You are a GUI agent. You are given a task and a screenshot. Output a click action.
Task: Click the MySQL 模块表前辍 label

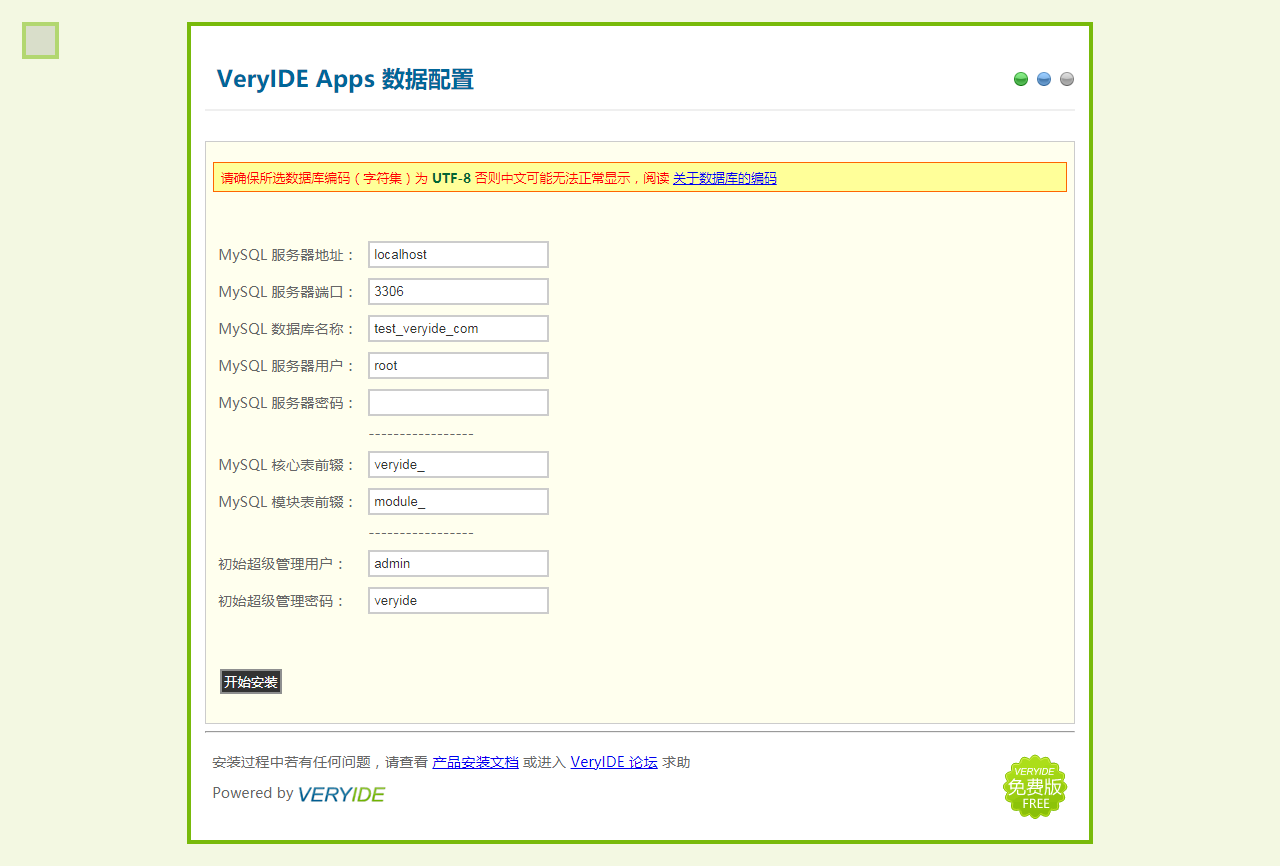pos(287,502)
